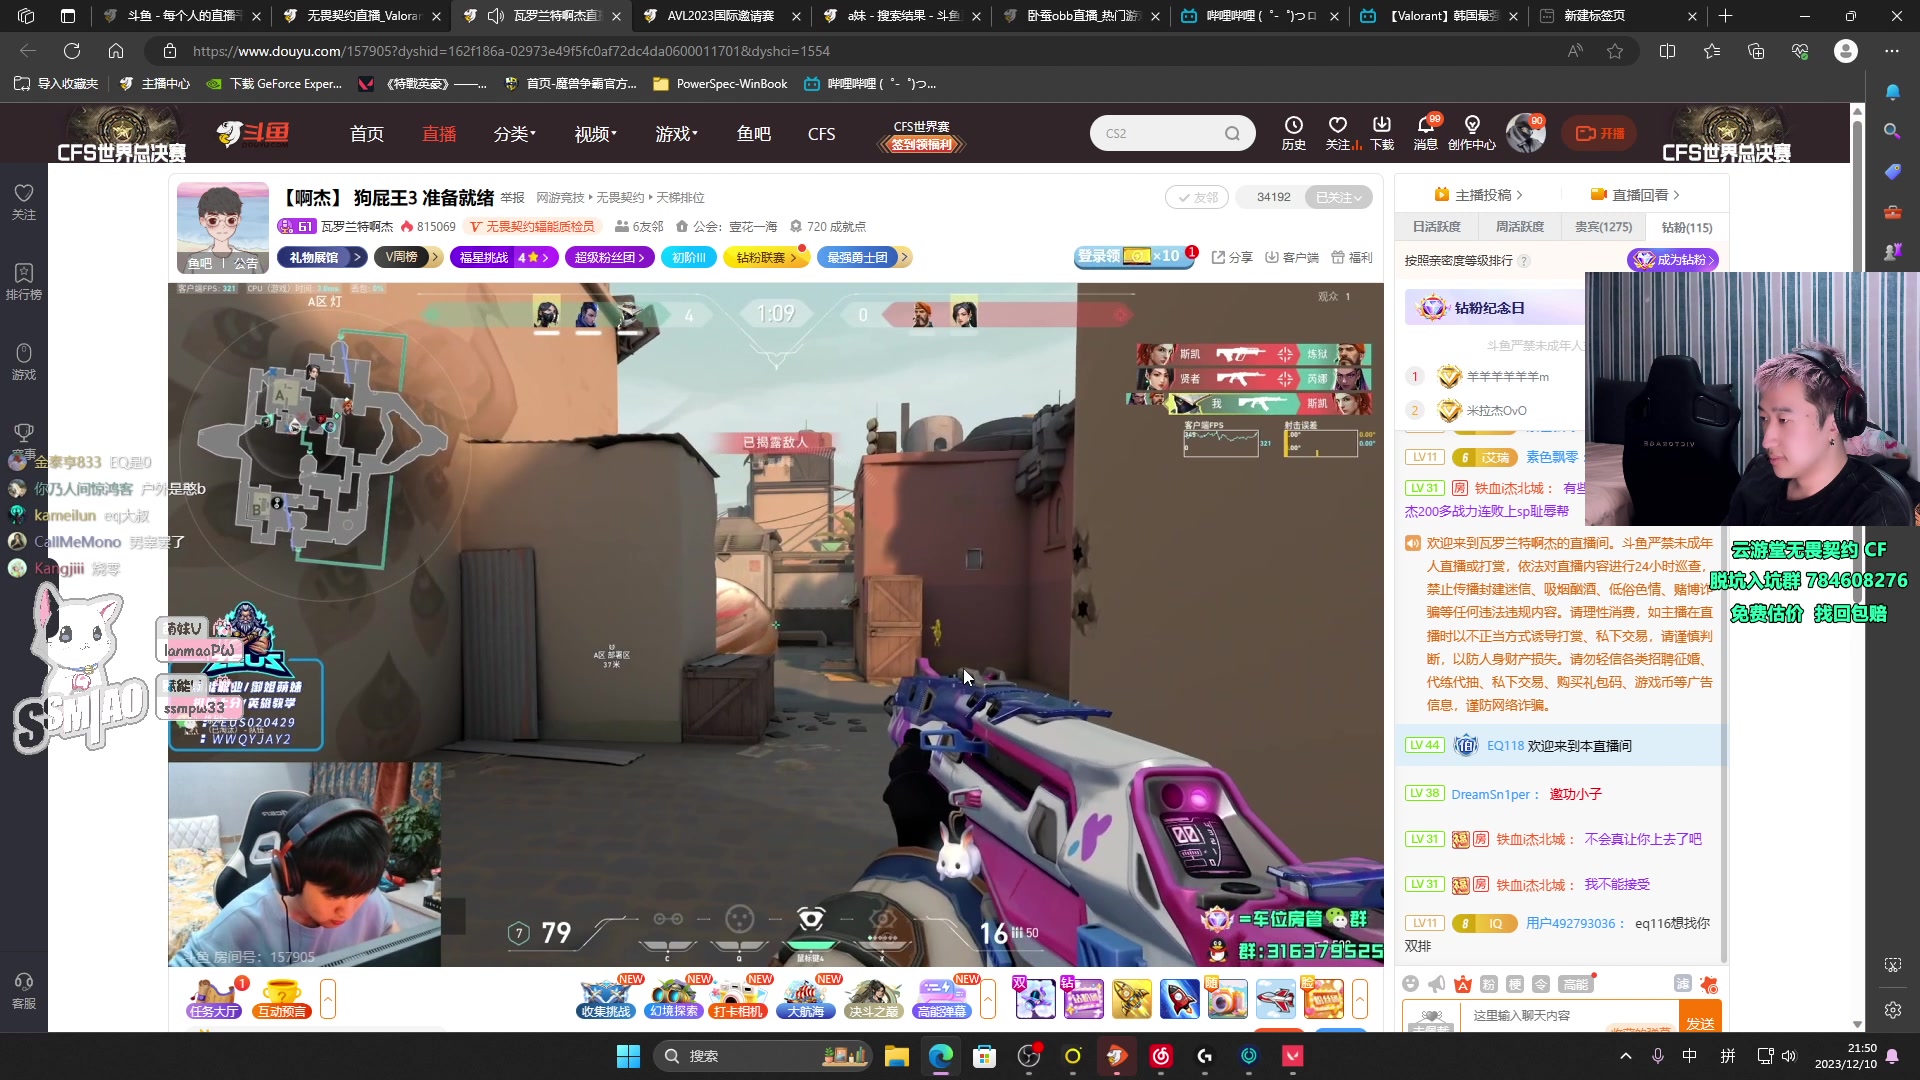Click 互动预言 trophy icon
Screen dimensions: 1920x1080
(x=282, y=998)
